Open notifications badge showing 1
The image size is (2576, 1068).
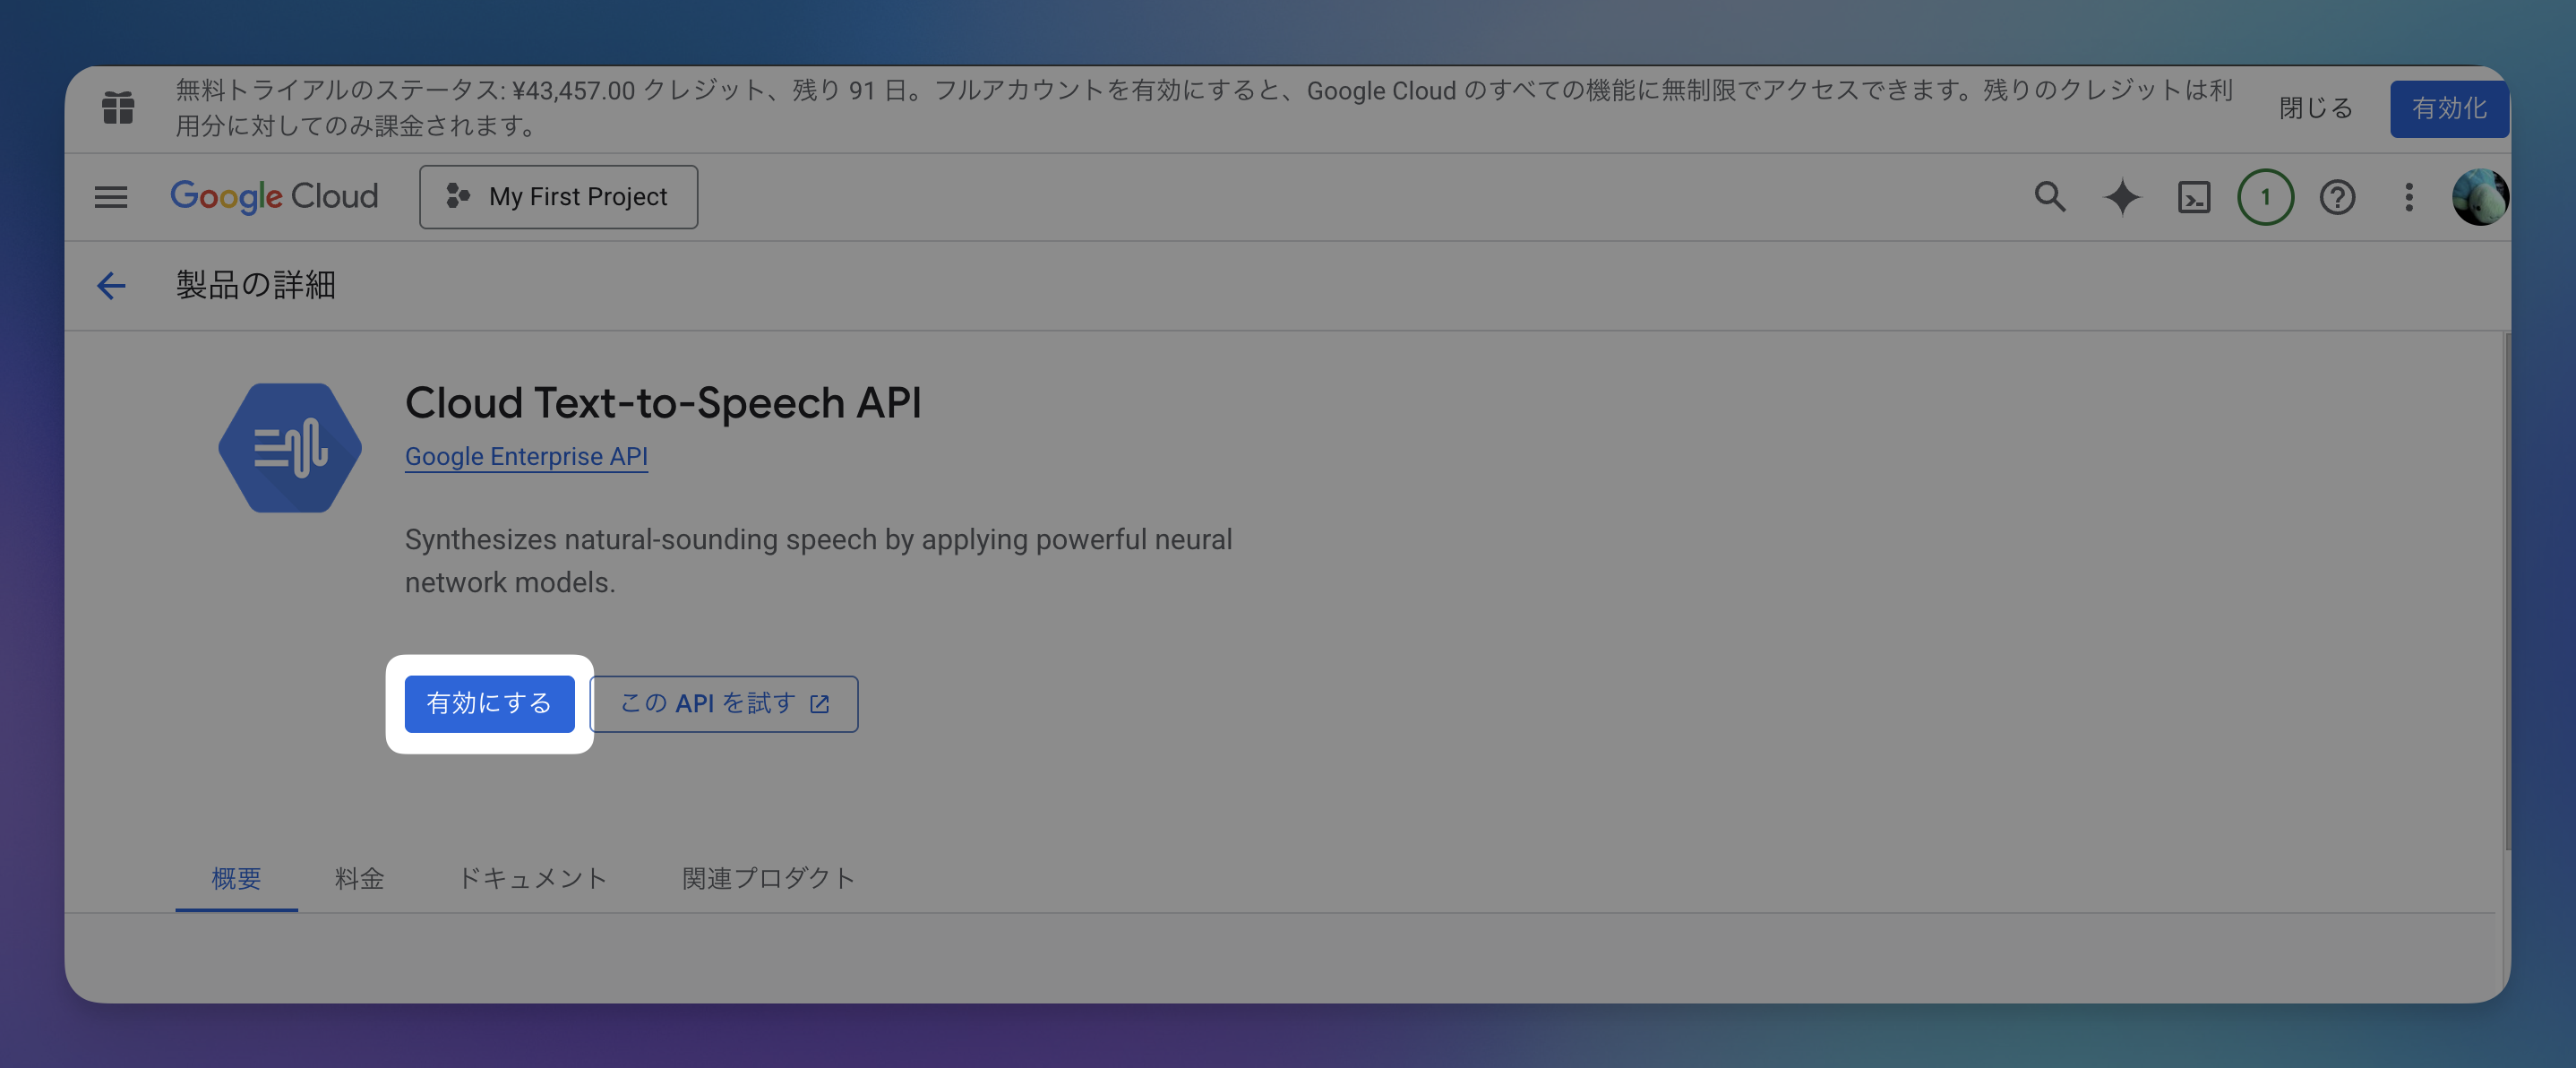[2265, 197]
